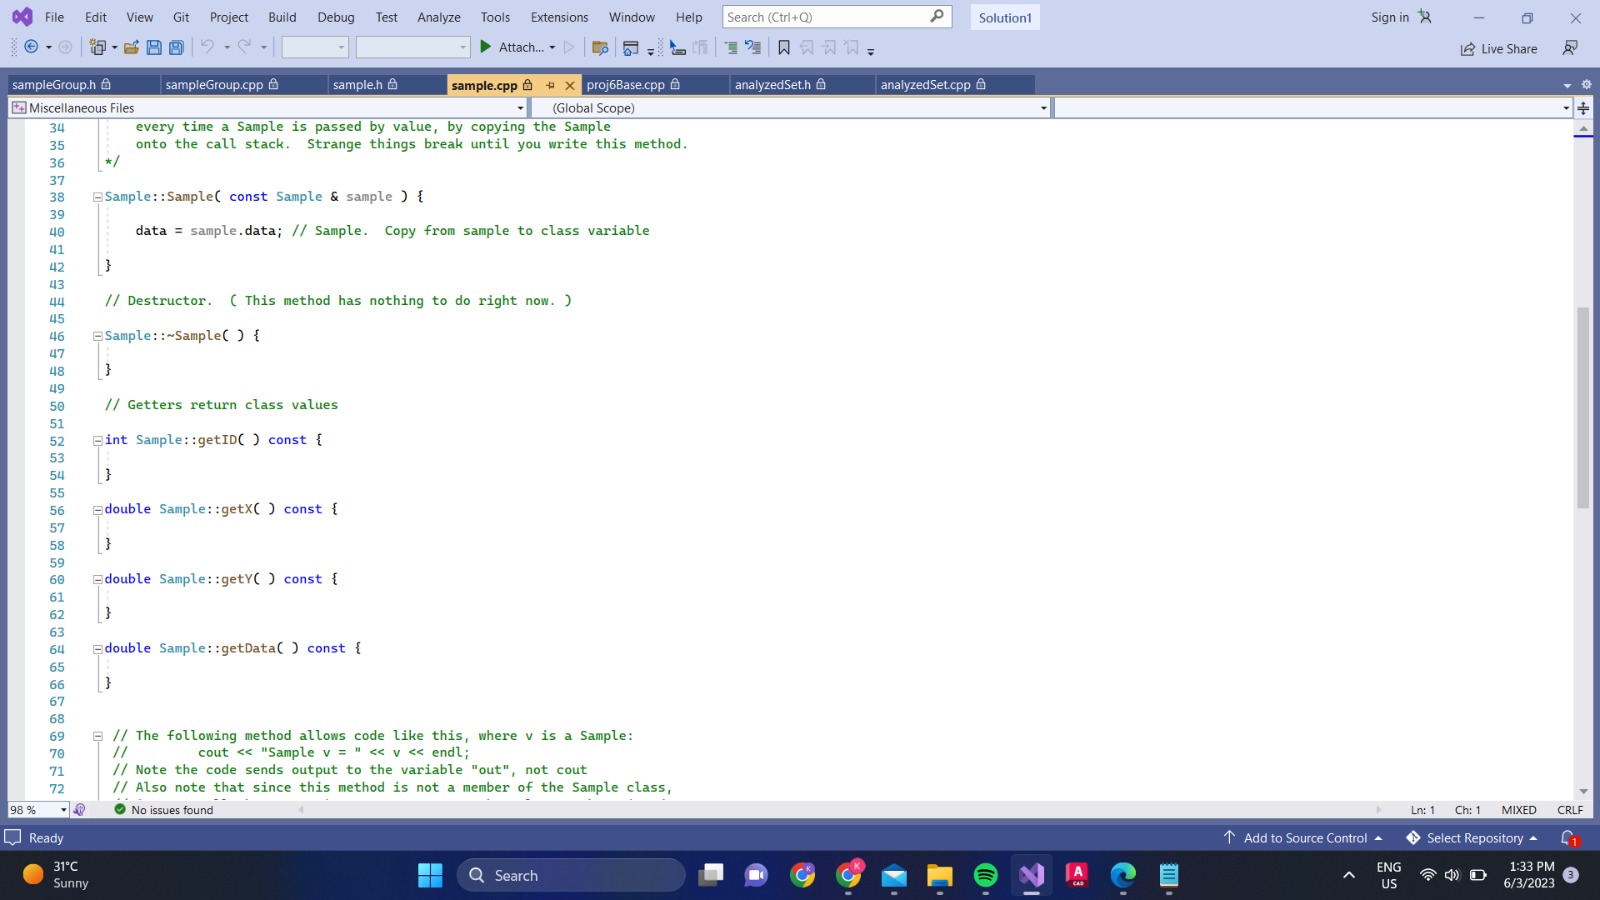Toggle a bookmark with the bookmark icon
This screenshot has width=1600, height=900.
[786, 46]
